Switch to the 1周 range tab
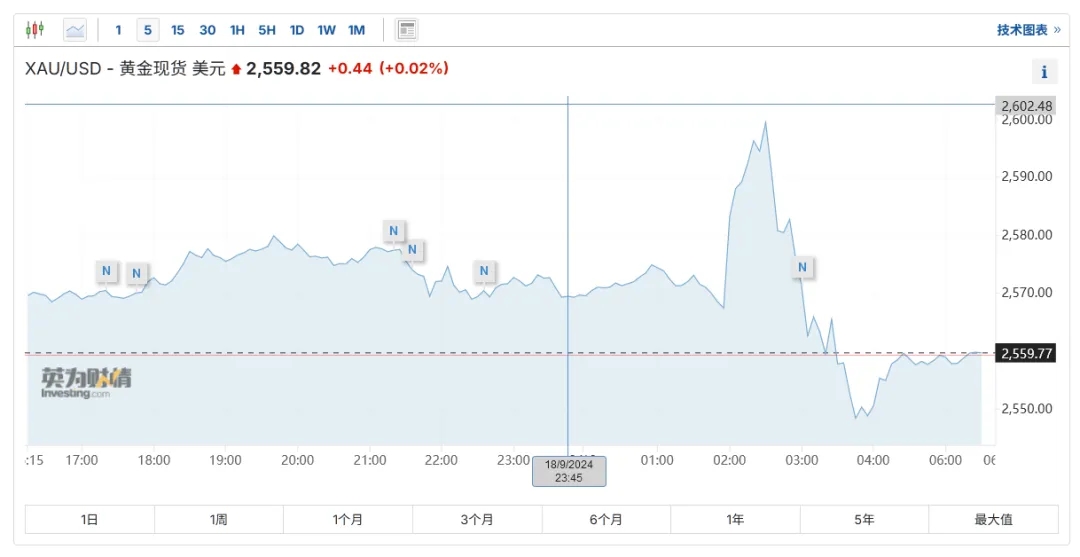Image resolution: width=1080 pixels, height=557 pixels. [x=219, y=519]
